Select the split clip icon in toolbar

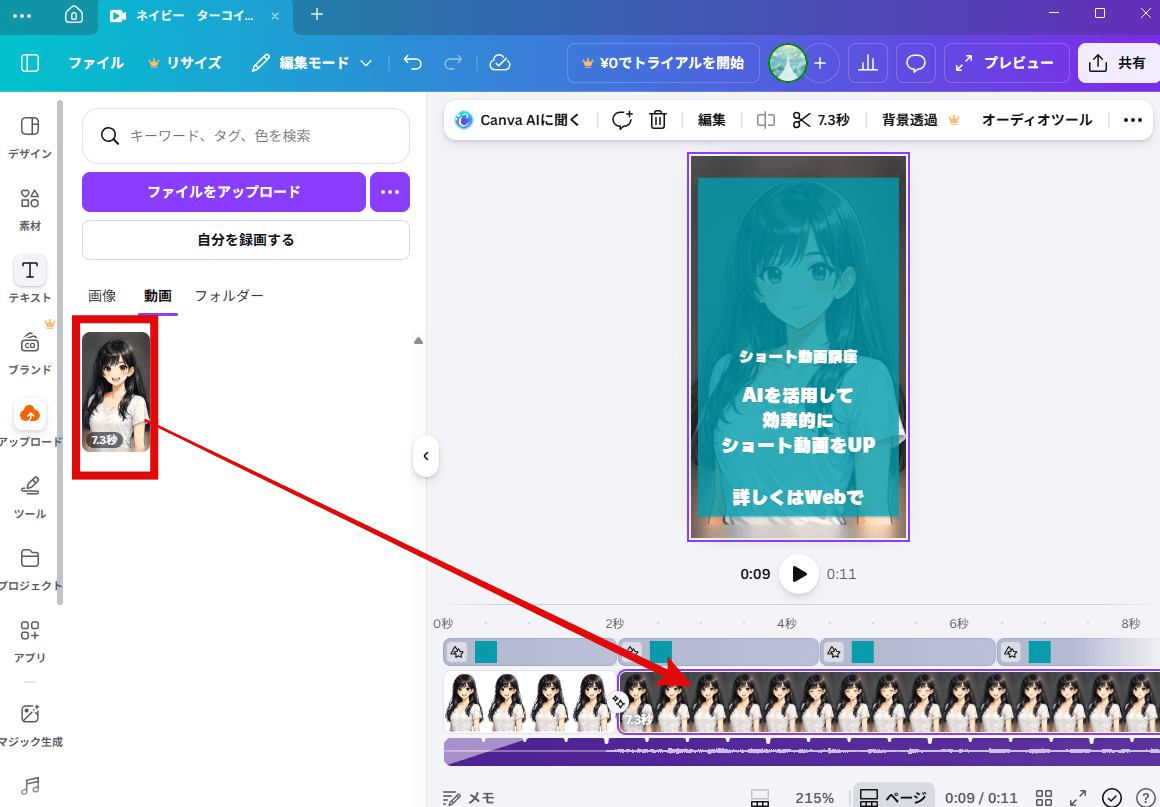coord(765,119)
